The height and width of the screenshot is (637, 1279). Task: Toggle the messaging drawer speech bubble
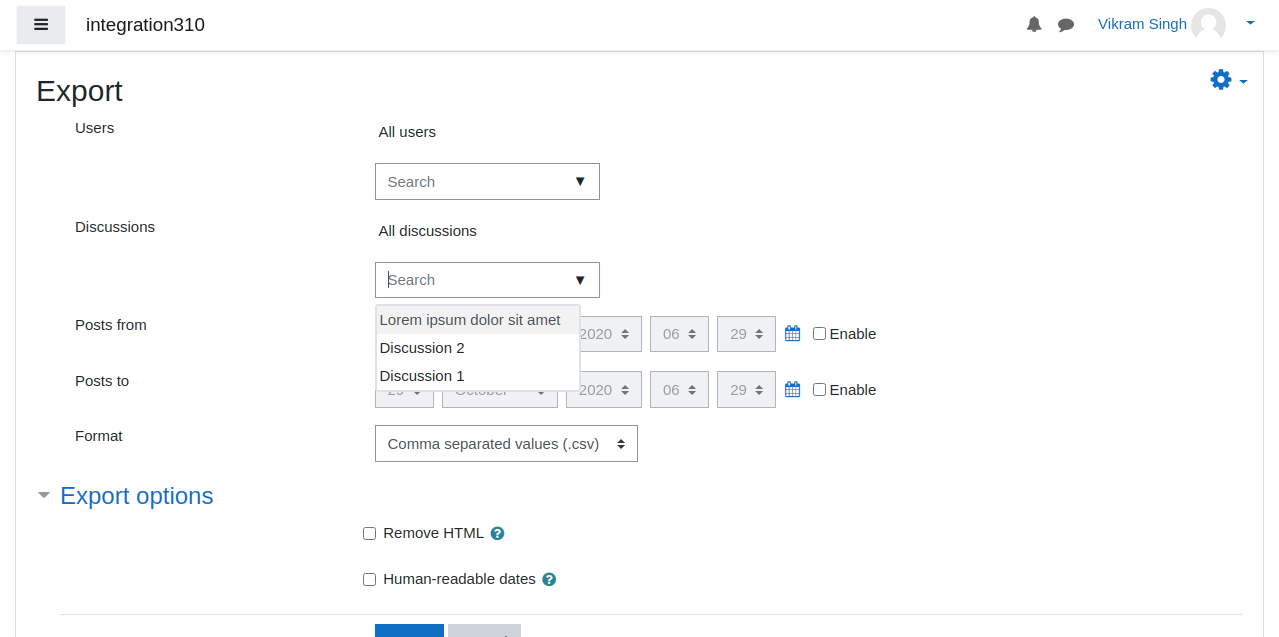click(x=1066, y=25)
